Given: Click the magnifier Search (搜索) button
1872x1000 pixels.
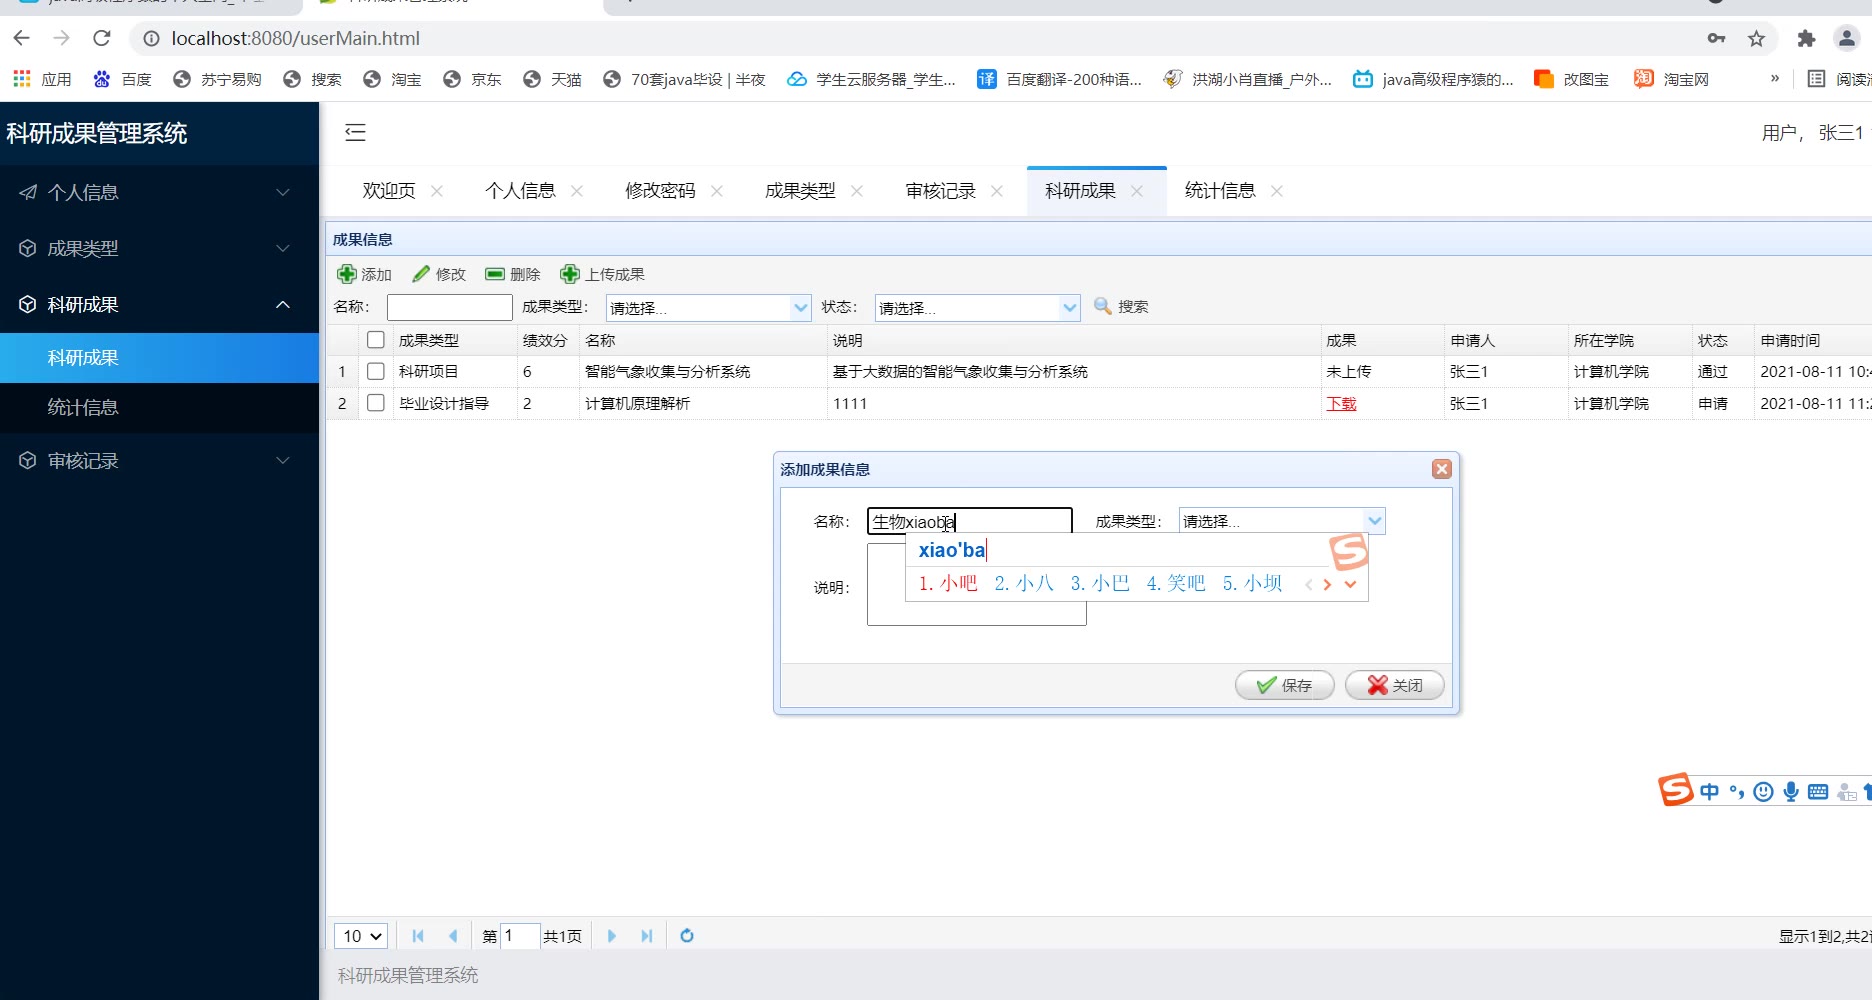Looking at the screenshot, I should 1121,306.
